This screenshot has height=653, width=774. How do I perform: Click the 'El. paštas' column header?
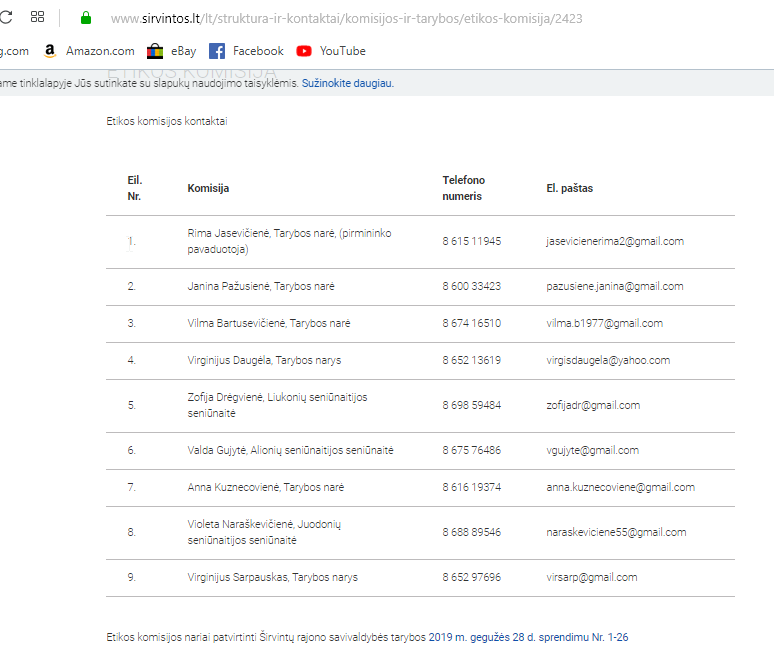tap(569, 188)
